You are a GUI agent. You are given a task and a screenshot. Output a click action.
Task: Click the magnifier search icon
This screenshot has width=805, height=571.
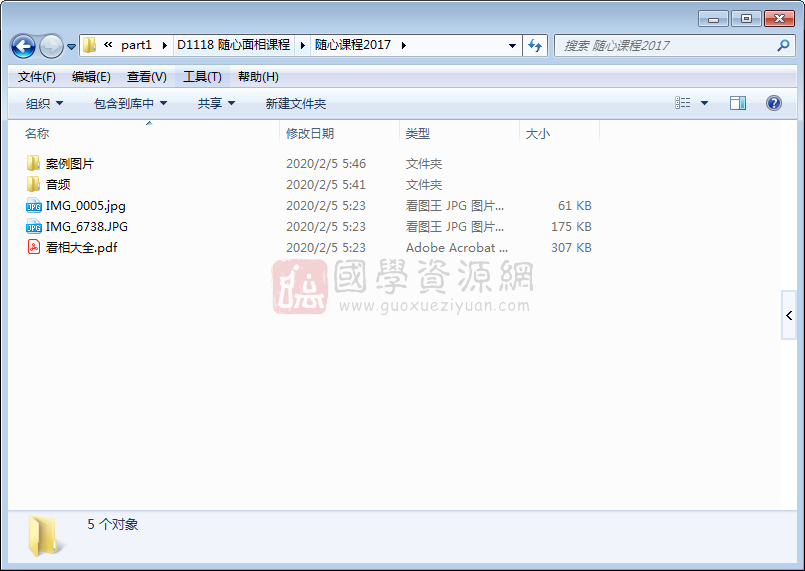click(x=783, y=46)
